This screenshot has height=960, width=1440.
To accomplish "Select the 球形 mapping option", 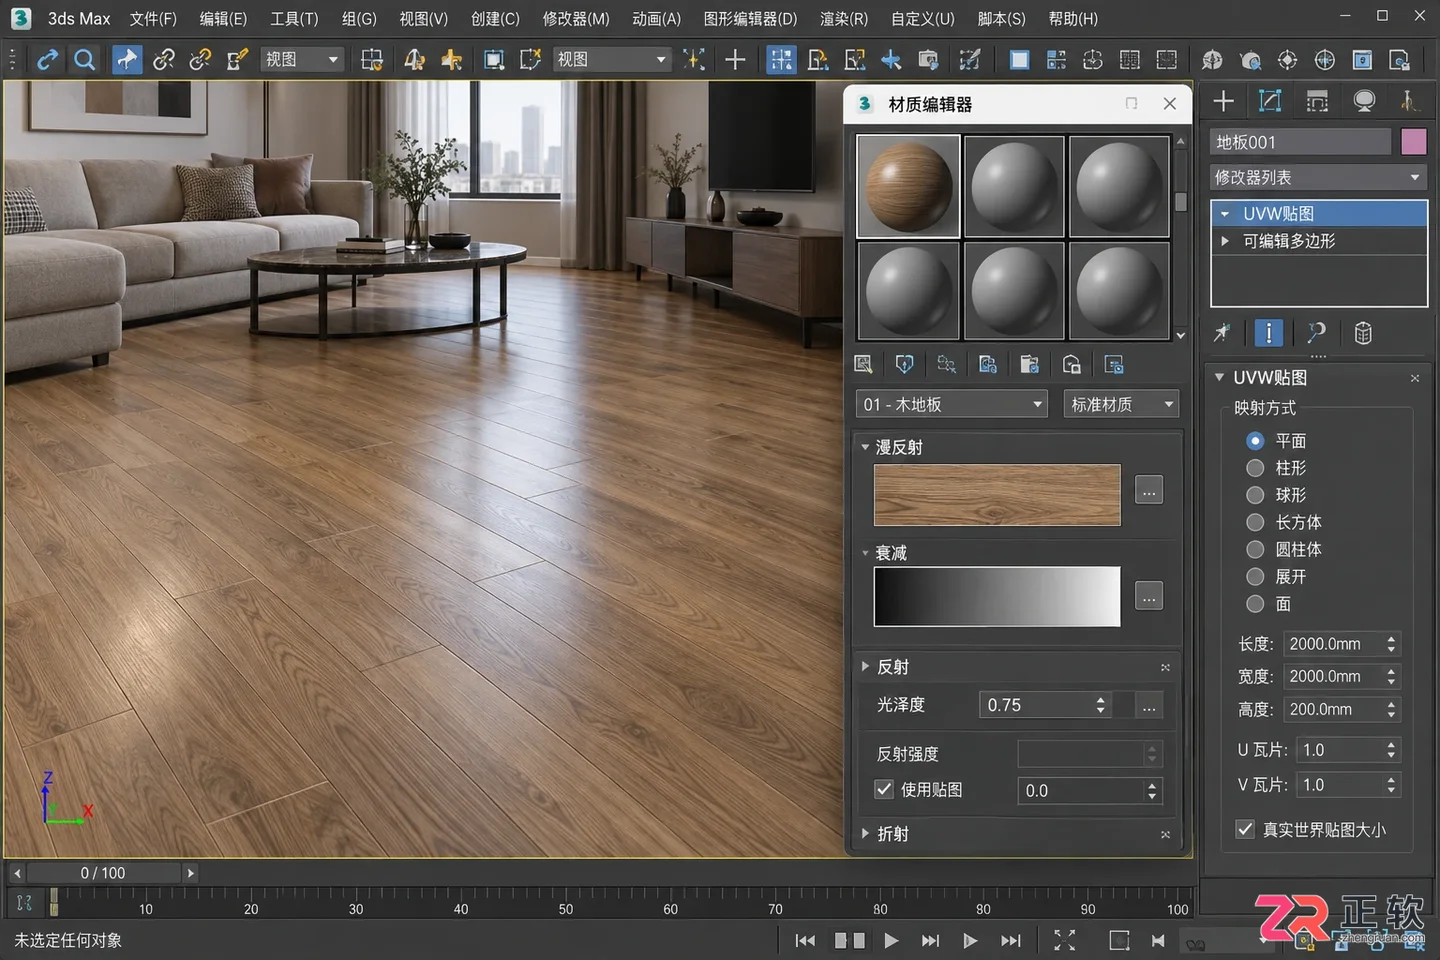I will pos(1255,495).
